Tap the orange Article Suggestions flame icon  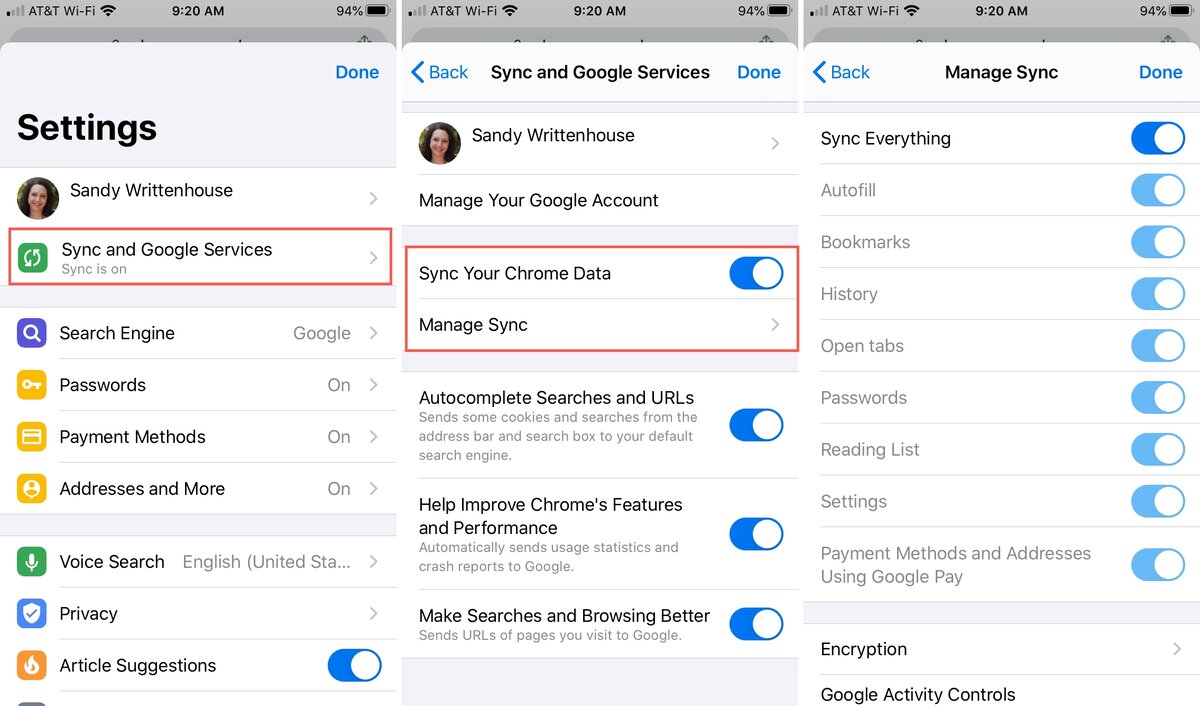click(32, 666)
